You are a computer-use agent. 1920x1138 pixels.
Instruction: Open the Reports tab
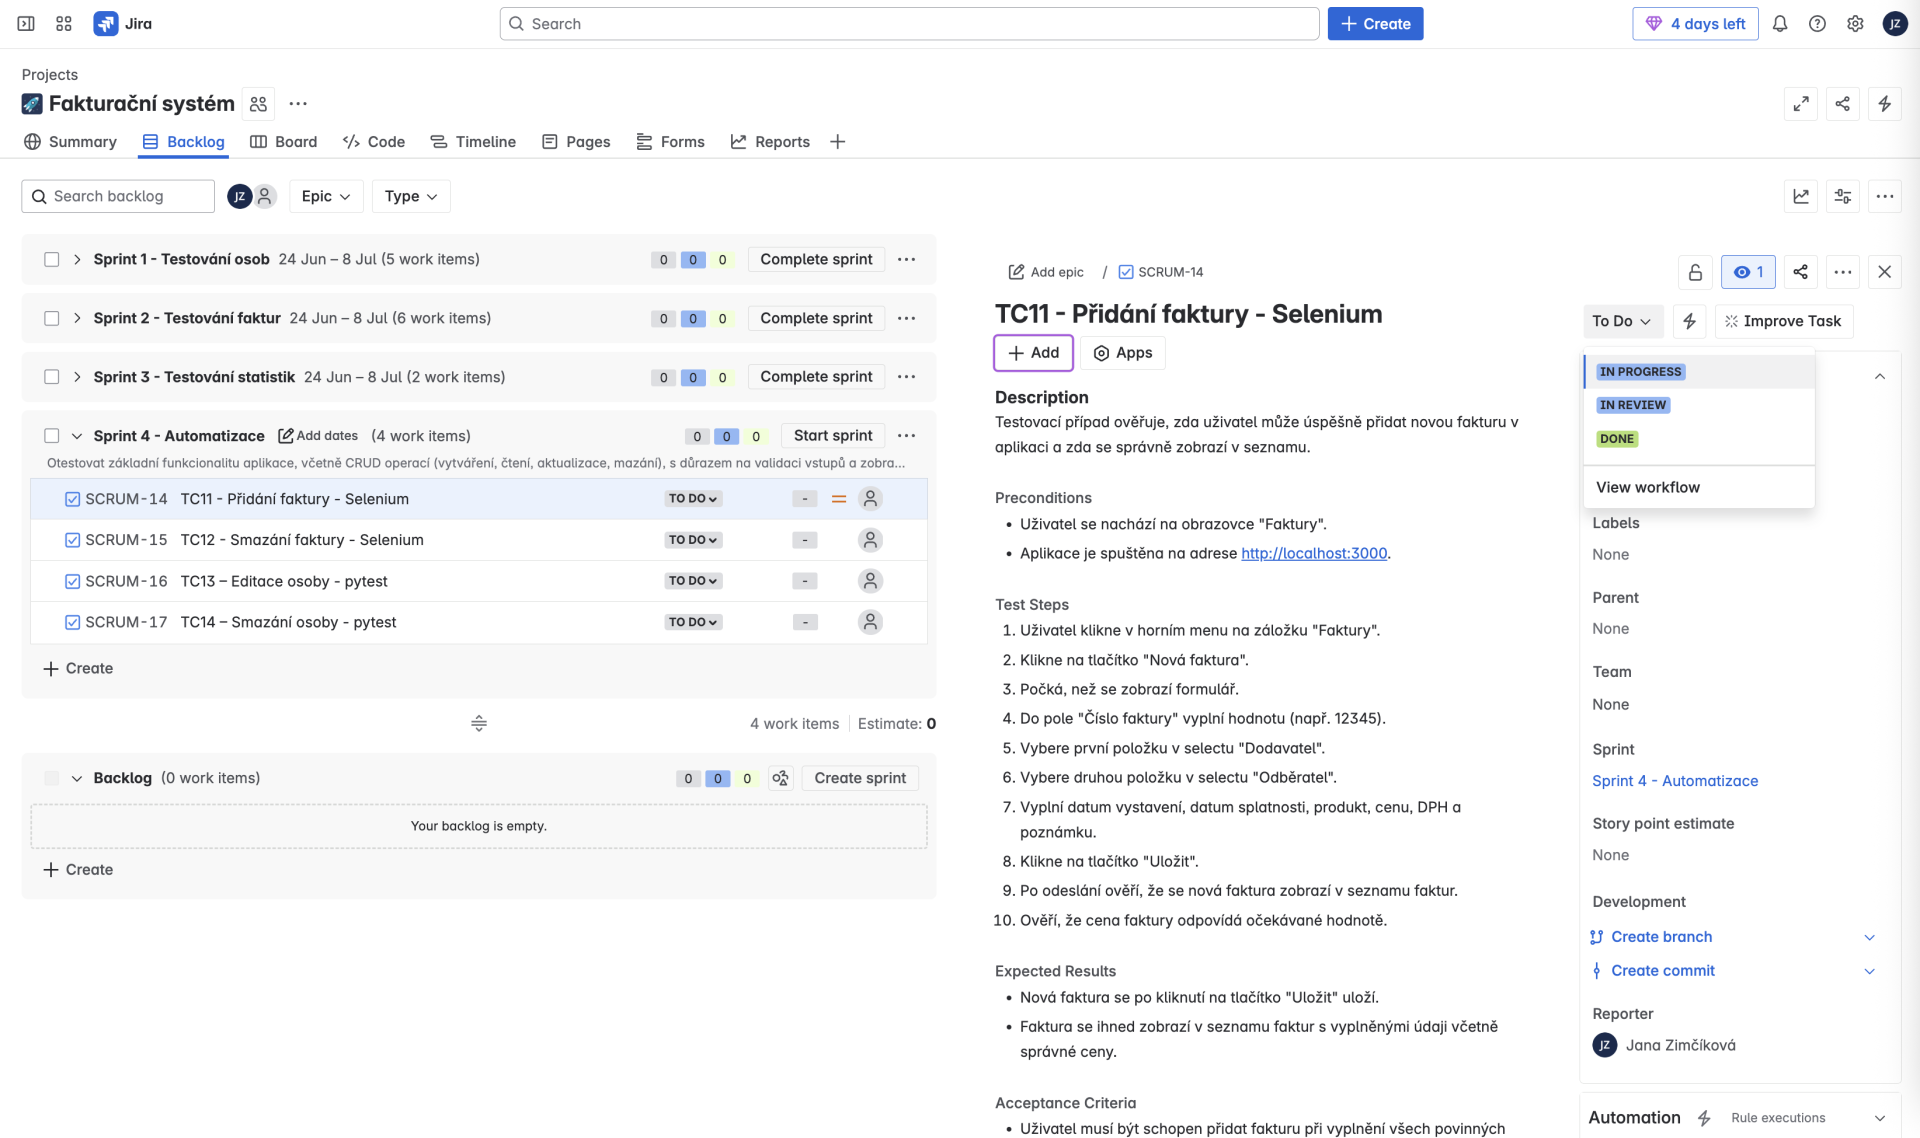coord(770,142)
